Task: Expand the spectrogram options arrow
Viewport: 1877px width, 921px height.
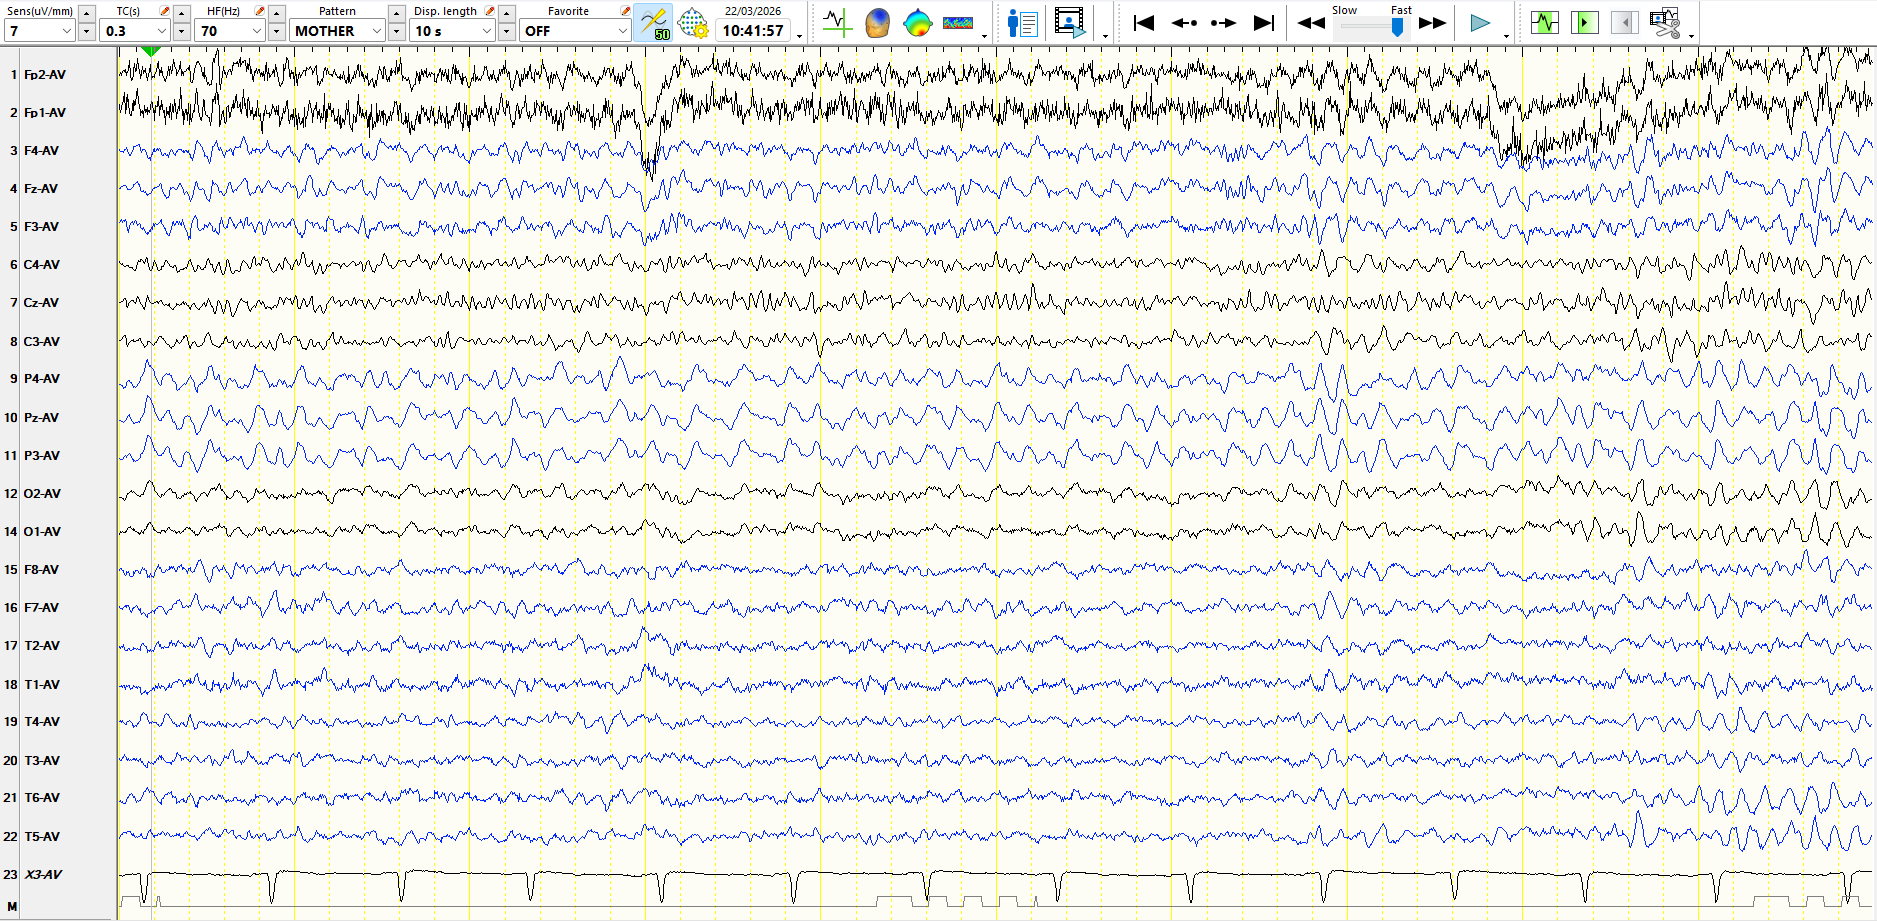Action: tap(985, 36)
